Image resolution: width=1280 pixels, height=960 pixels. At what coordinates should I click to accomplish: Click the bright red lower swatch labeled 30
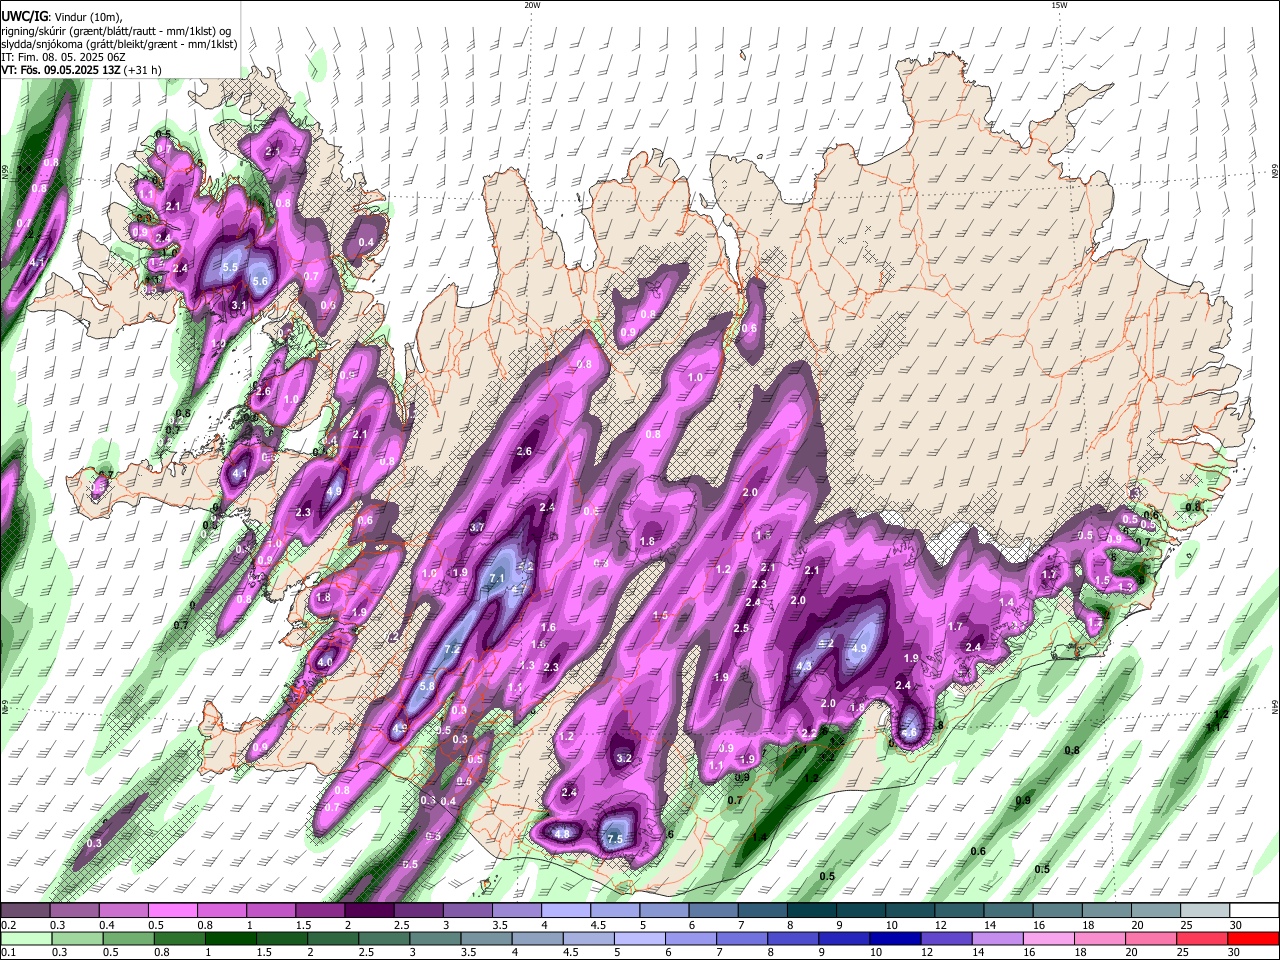tap(1251, 938)
